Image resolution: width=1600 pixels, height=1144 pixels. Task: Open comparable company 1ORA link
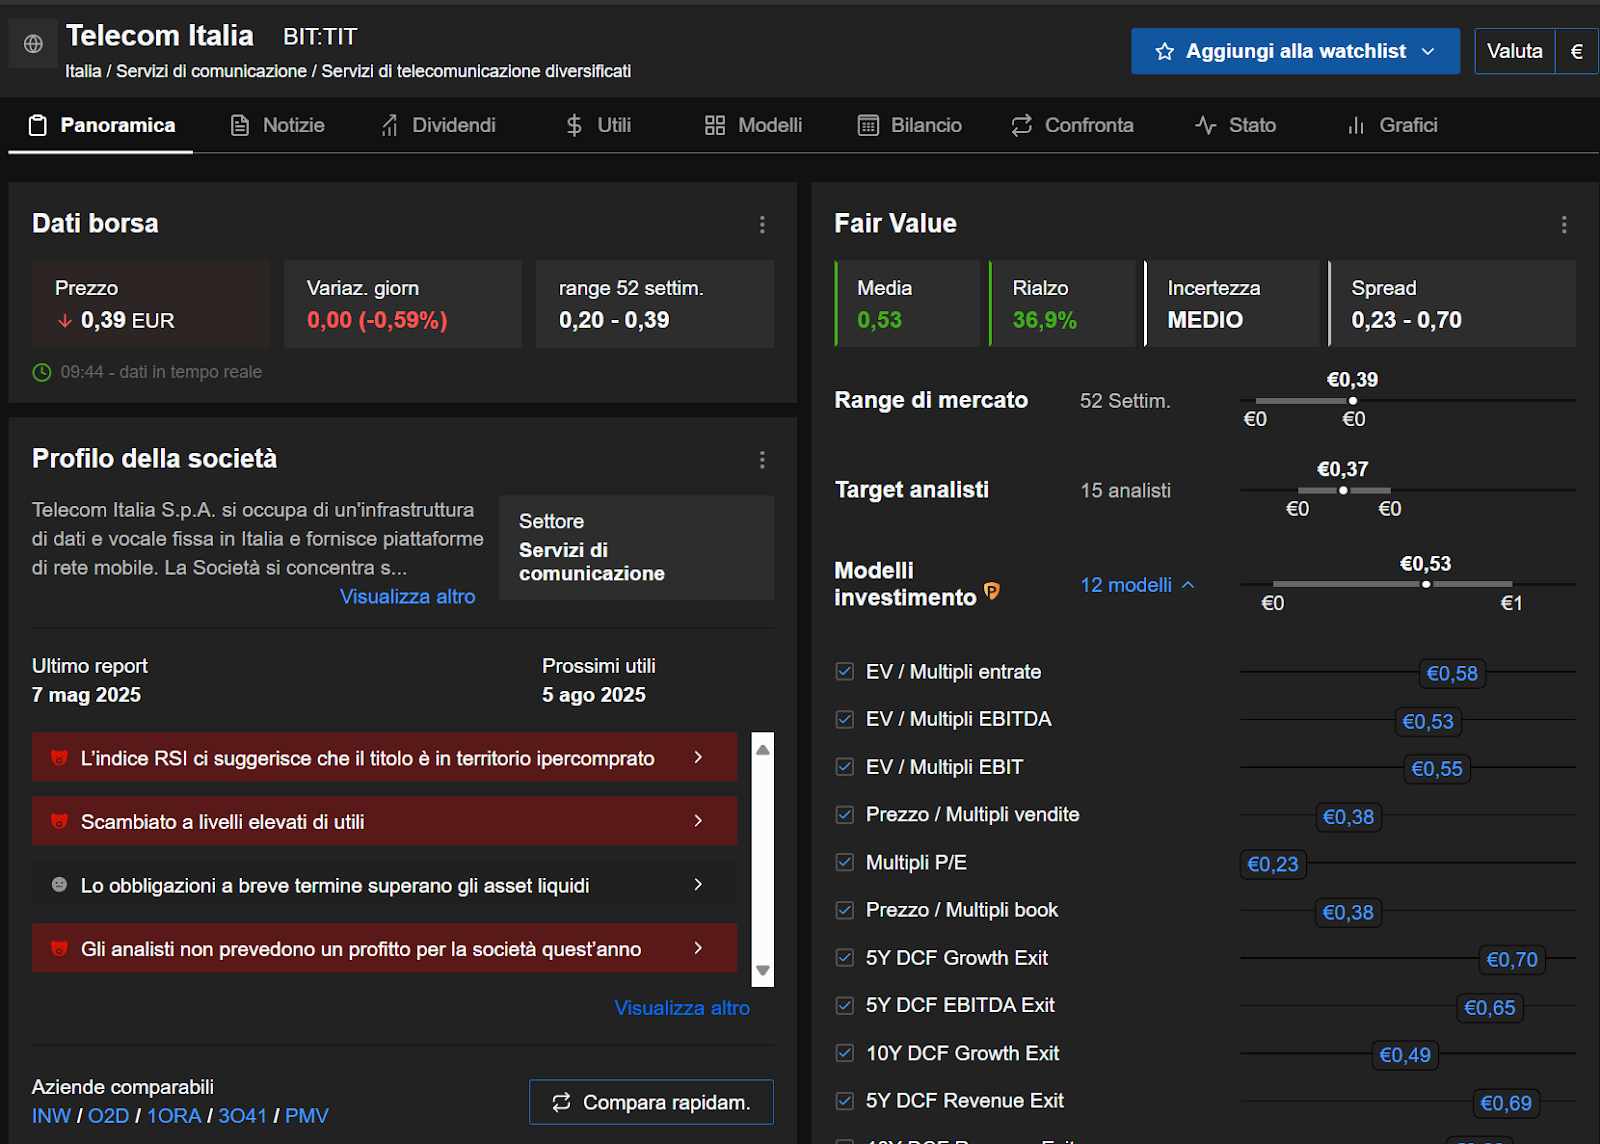point(174,1116)
